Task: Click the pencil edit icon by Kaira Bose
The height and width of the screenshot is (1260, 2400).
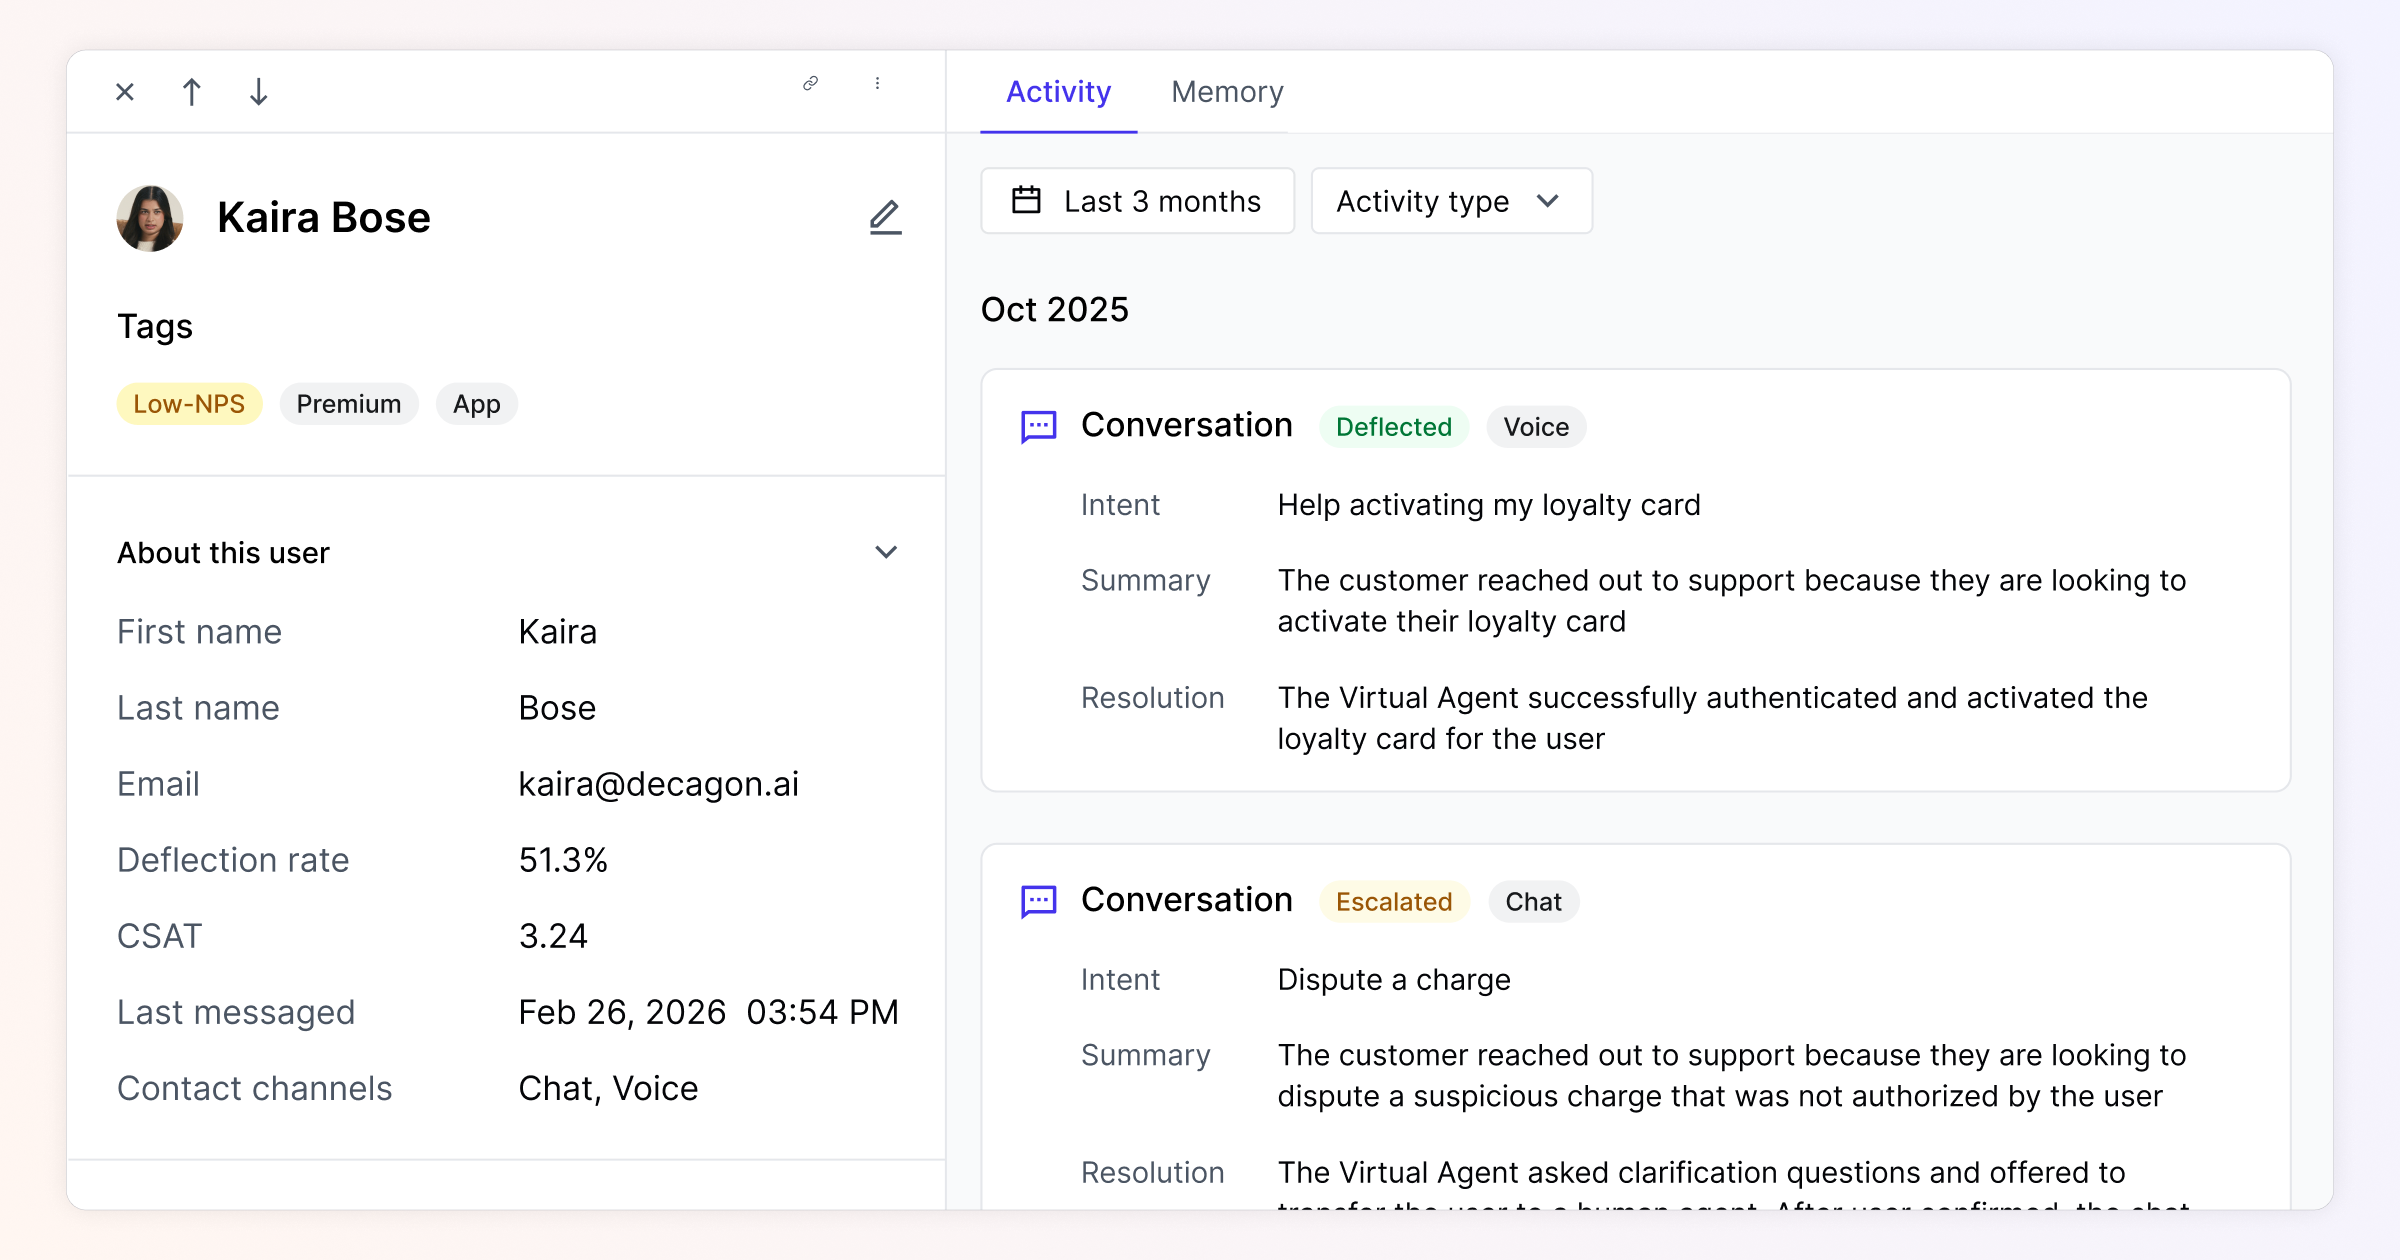Action: pos(885,217)
